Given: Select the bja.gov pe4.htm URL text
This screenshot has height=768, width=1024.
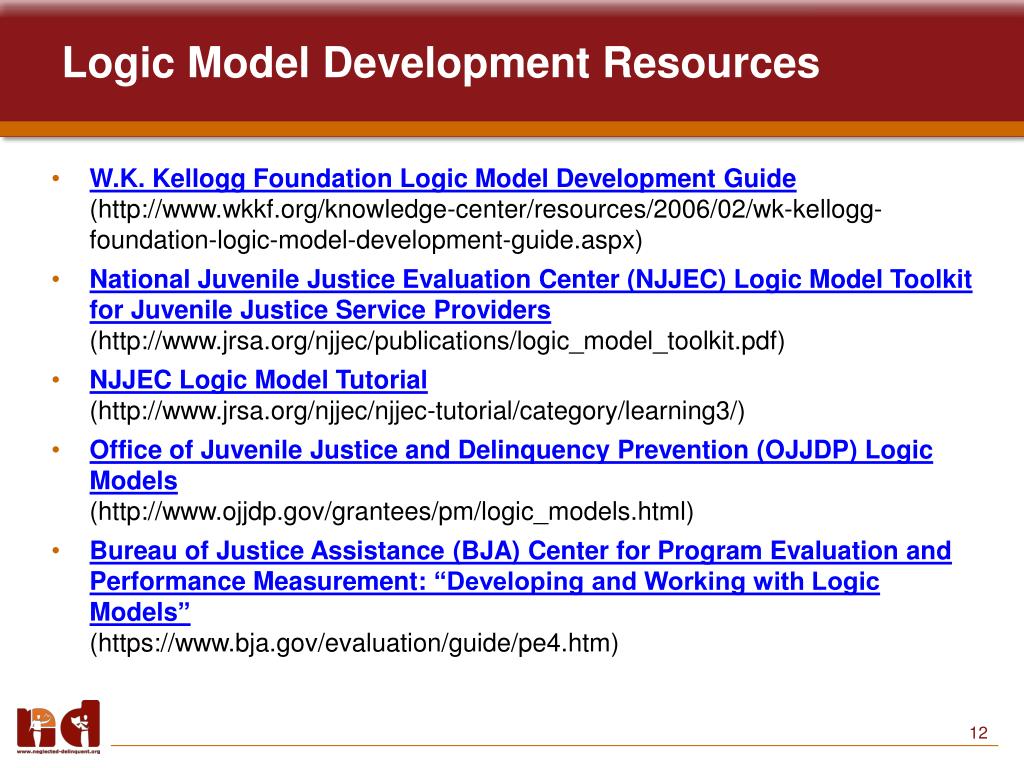Looking at the screenshot, I should point(353,643).
